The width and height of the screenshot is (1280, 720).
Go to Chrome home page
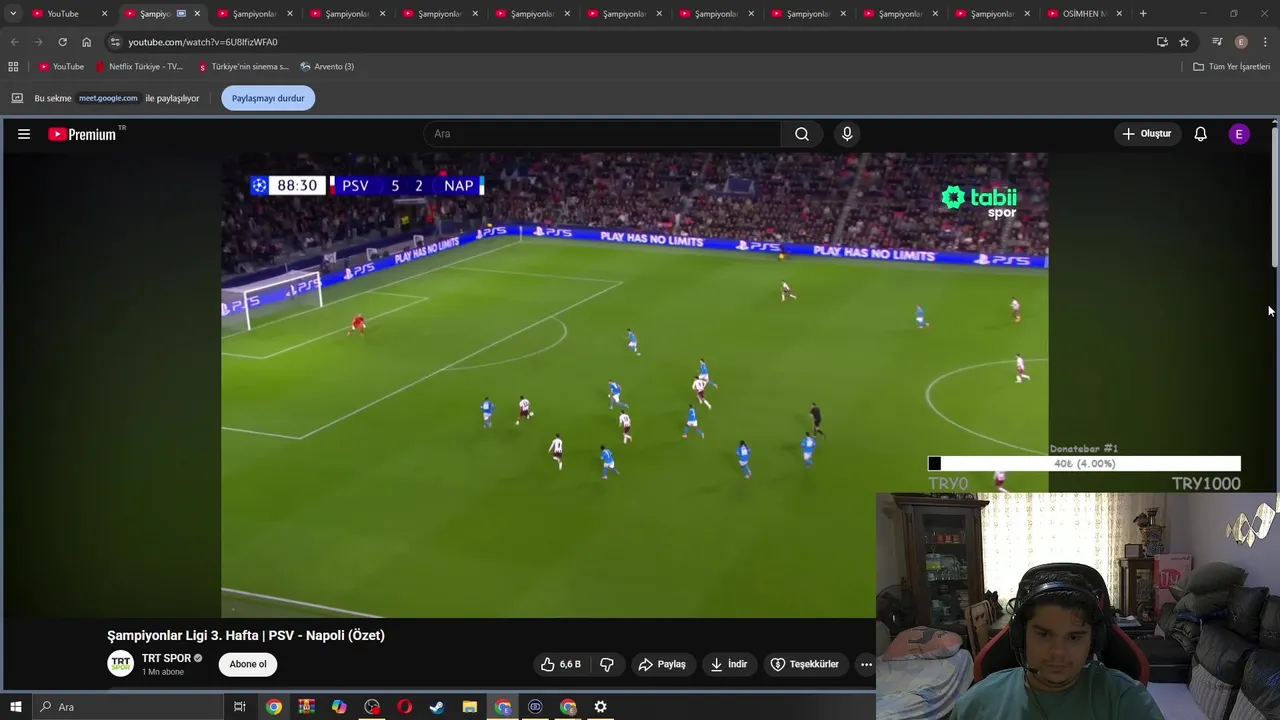[x=86, y=42]
